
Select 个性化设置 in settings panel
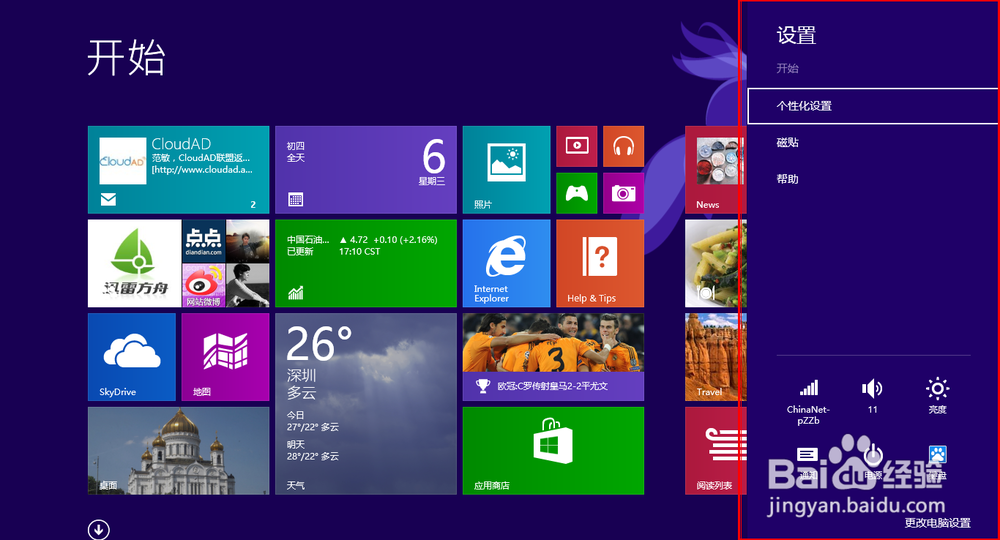(872, 106)
